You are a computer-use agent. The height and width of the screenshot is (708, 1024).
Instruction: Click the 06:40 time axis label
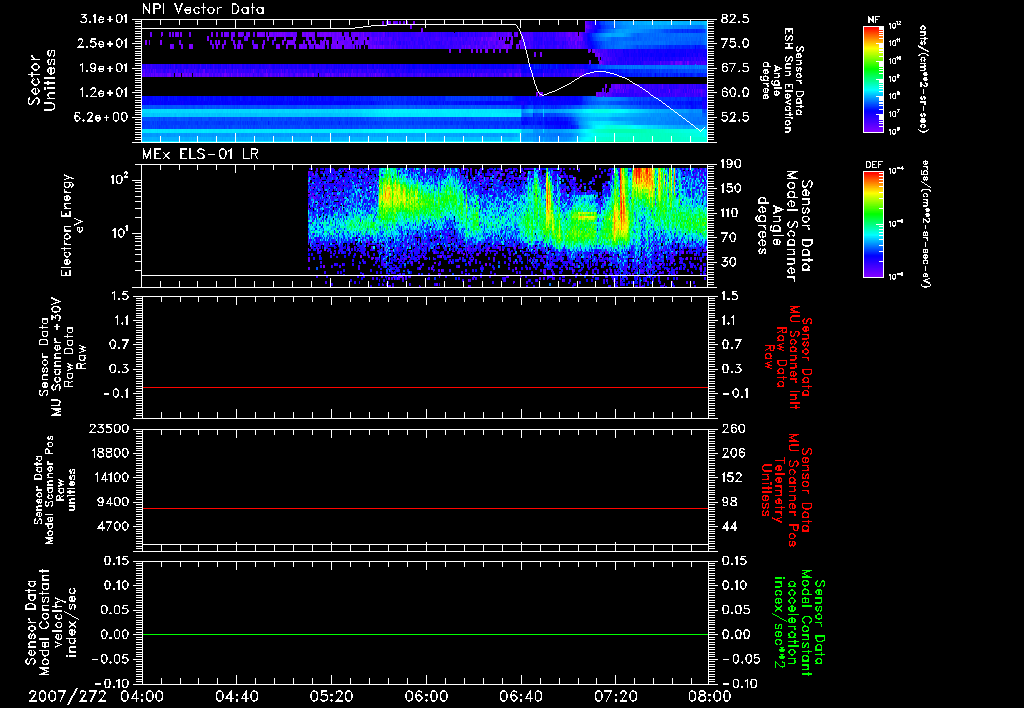(520, 696)
